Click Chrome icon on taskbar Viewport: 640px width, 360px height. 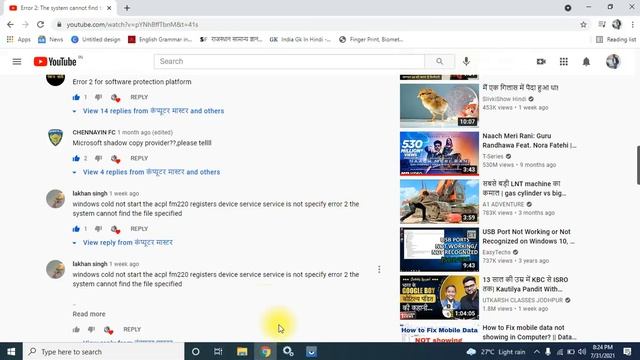(x=265, y=351)
